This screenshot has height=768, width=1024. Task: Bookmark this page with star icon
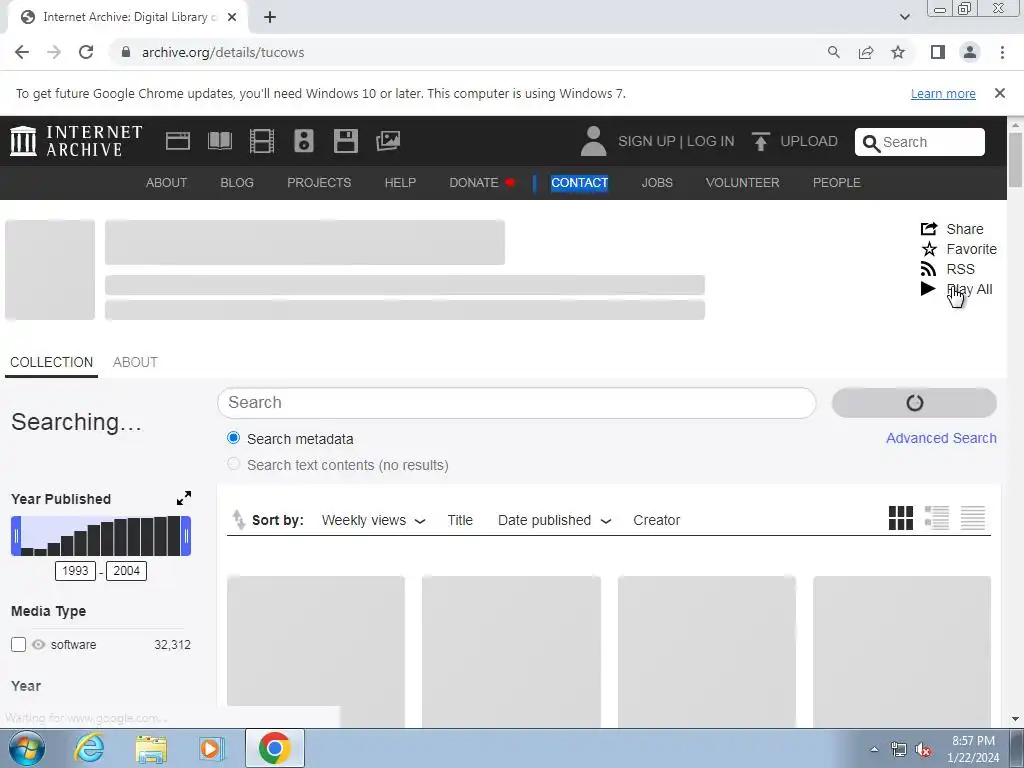[898, 52]
